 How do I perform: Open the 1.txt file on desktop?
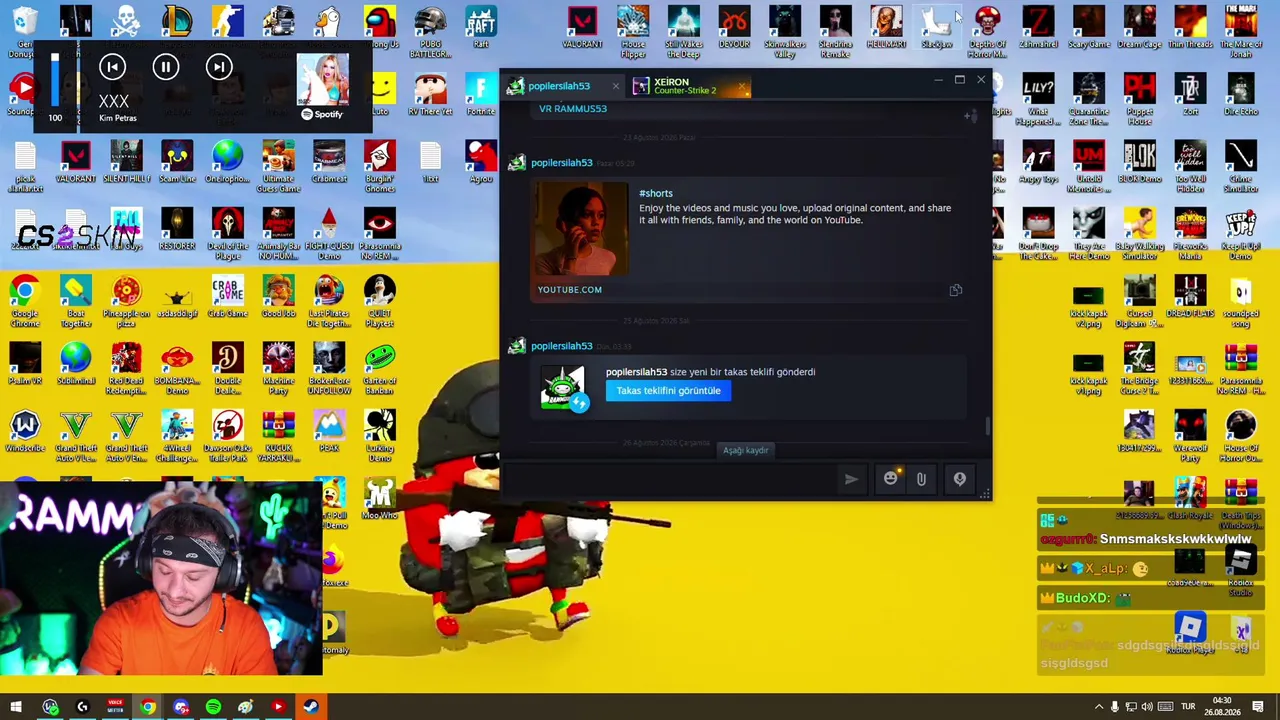click(430, 162)
